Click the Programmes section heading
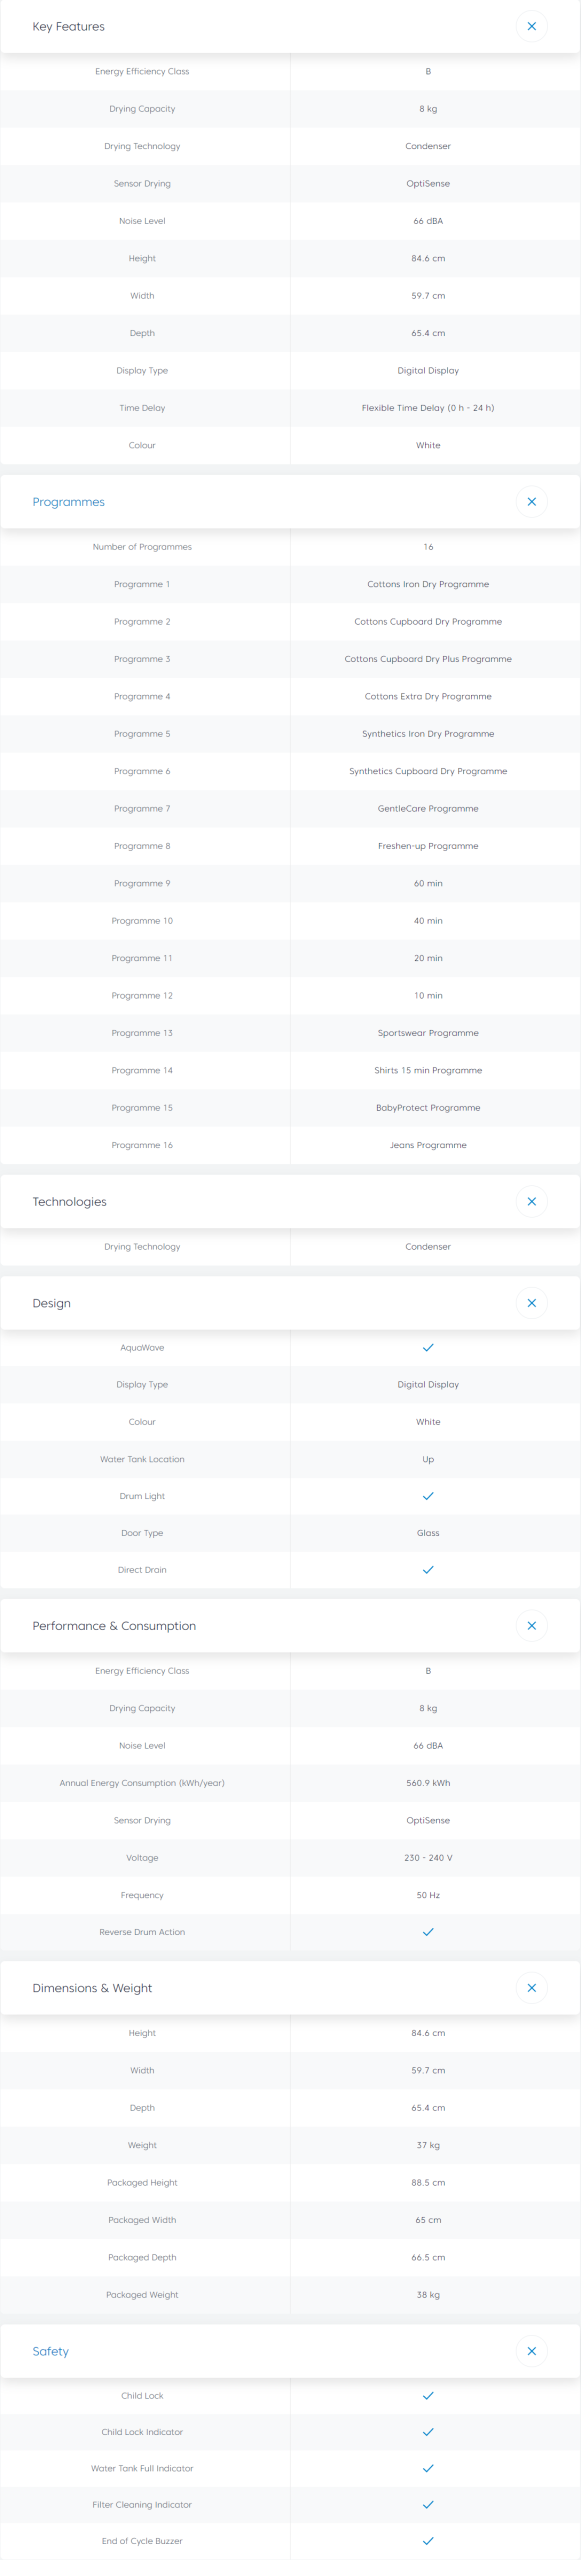Screen dimensions: 581x2560 [68, 502]
